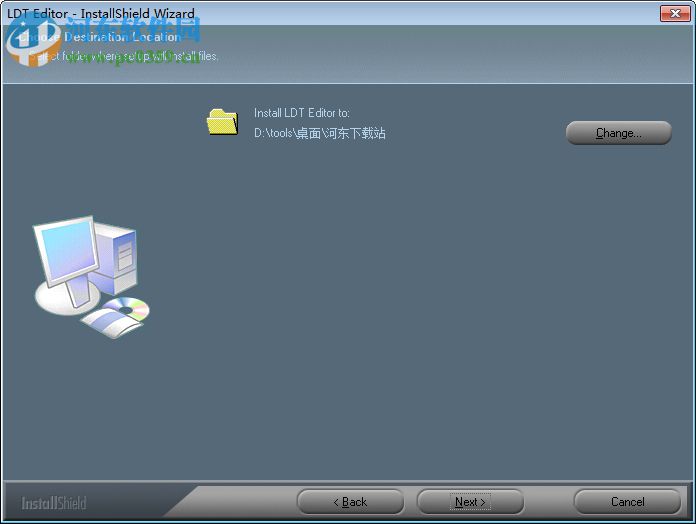The height and width of the screenshot is (524, 696).
Task: Select the install path D:\tools\桌面\河东下载站
Action: click(x=320, y=133)
